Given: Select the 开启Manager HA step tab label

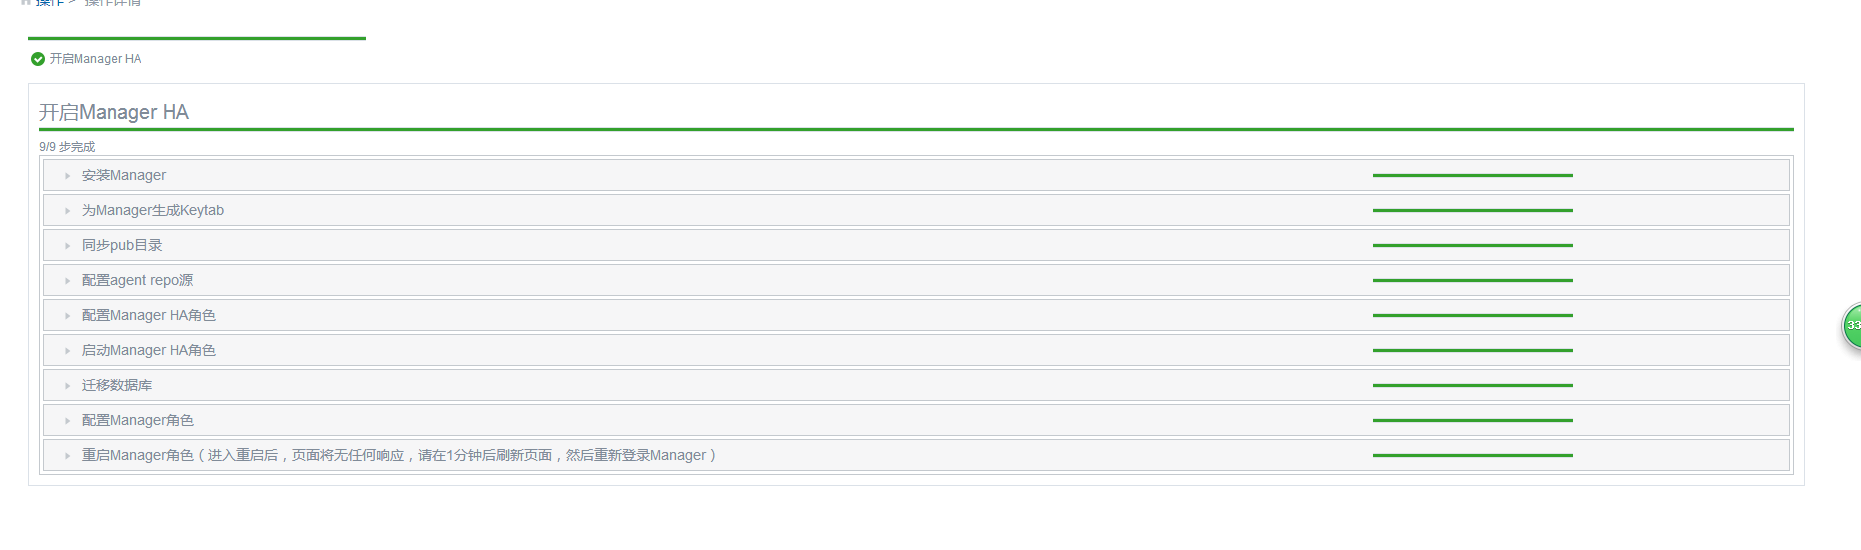Looking at the screenshot, I should tap(95, 59).
